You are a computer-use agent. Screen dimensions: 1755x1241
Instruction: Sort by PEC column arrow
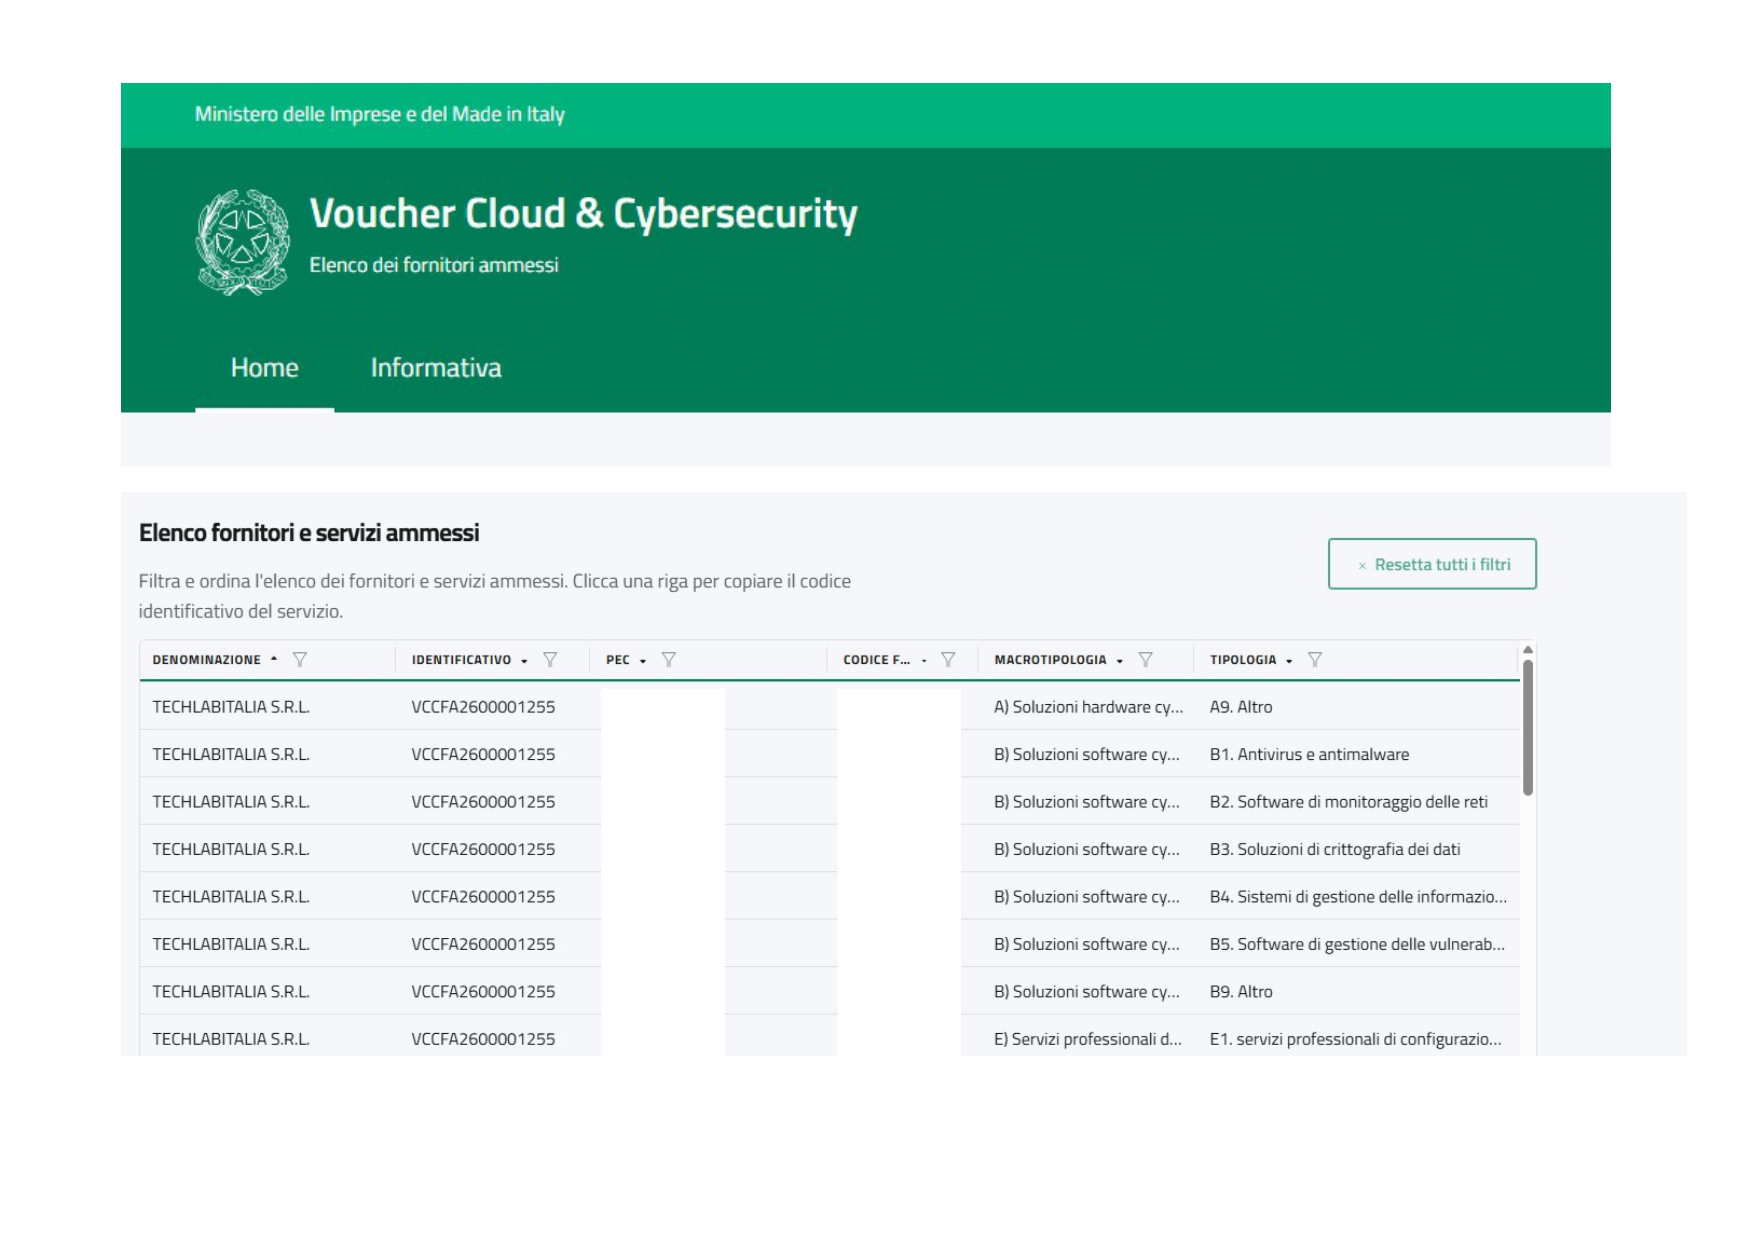[x=643, y=661]
